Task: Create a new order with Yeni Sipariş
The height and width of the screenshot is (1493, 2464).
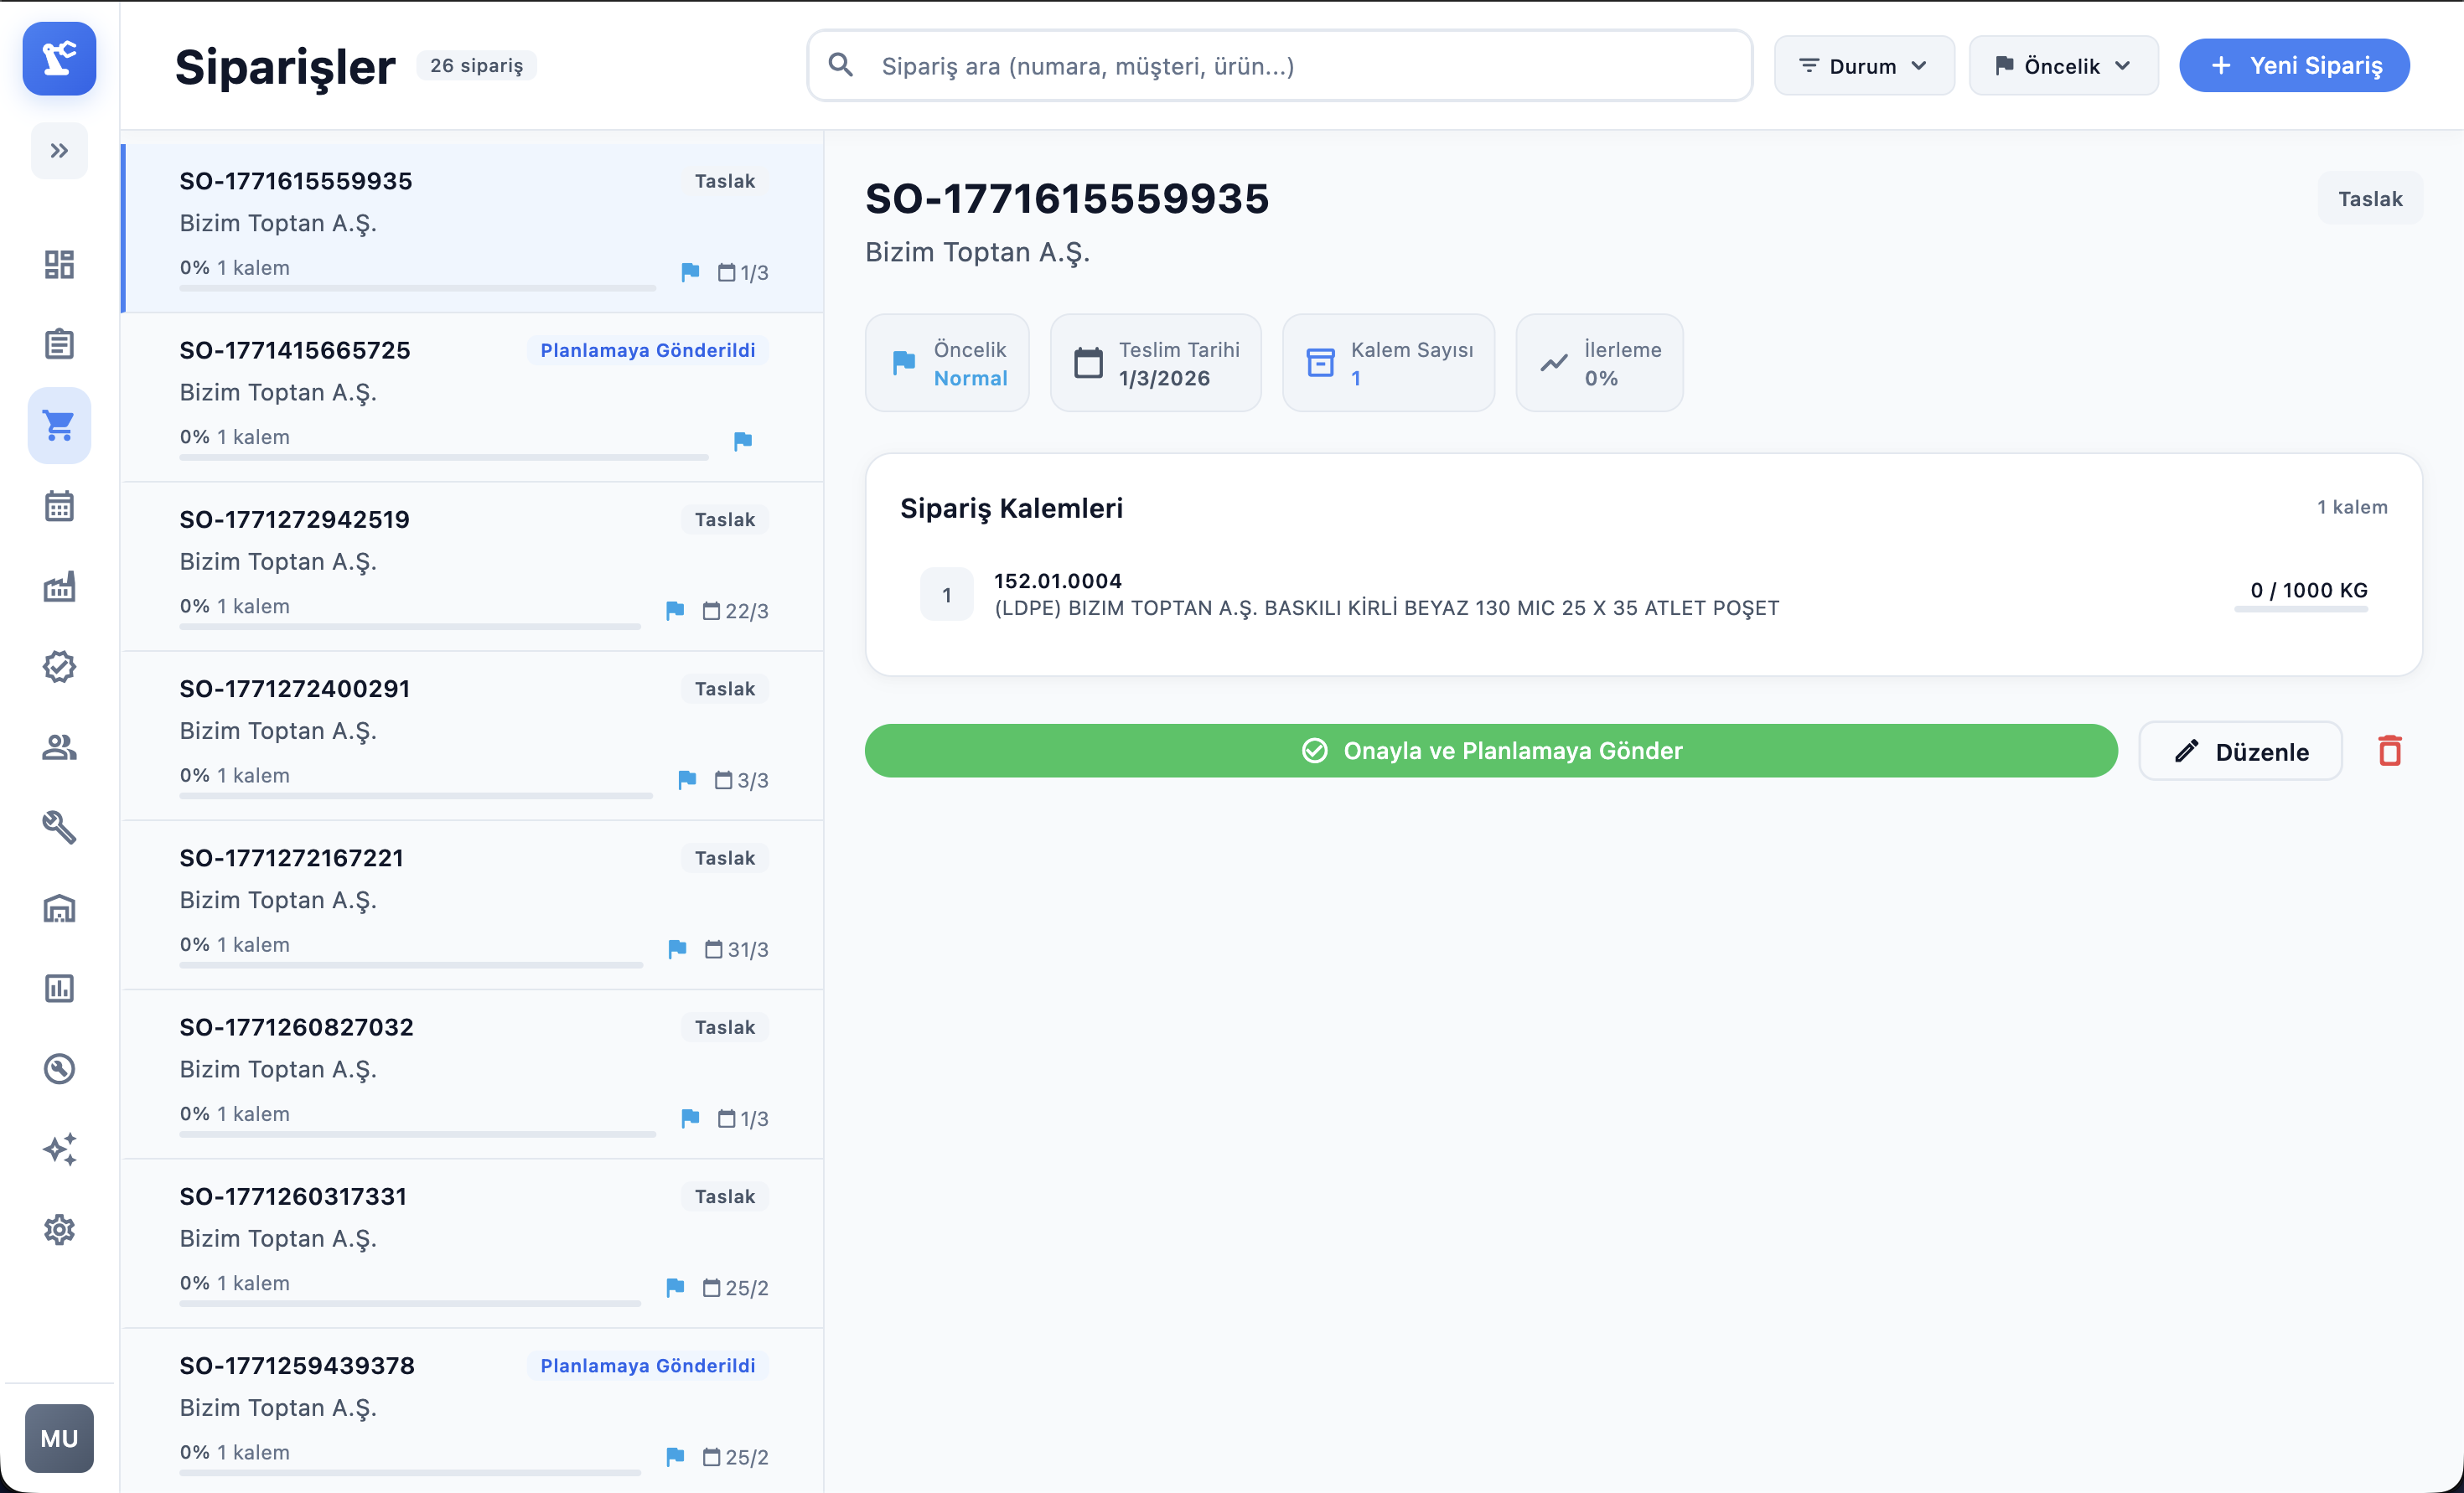Action: tap(2294, 66)
